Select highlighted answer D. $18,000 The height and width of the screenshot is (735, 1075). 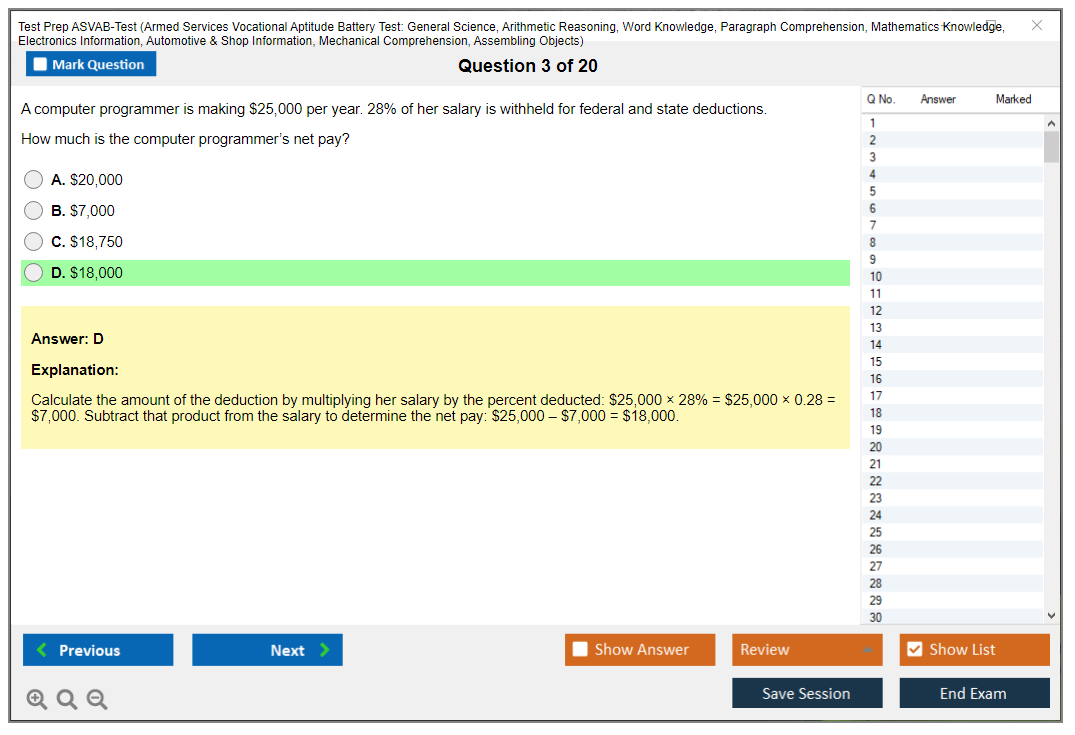tap(34, 273)
